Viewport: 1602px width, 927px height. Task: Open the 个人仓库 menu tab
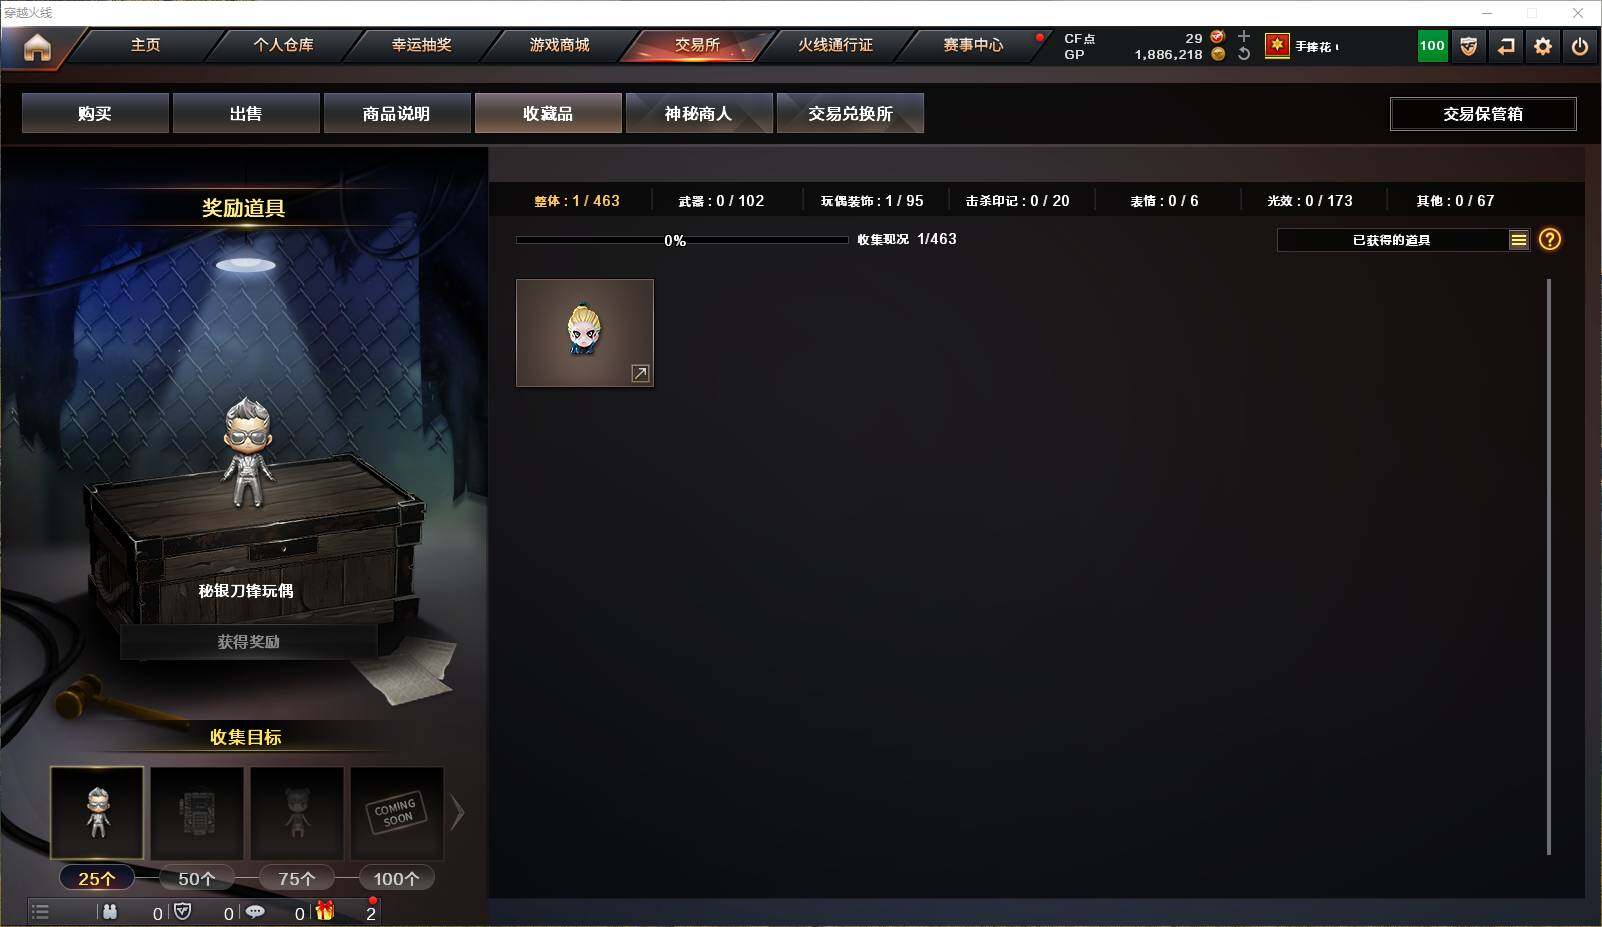click(x=283, y=45)
